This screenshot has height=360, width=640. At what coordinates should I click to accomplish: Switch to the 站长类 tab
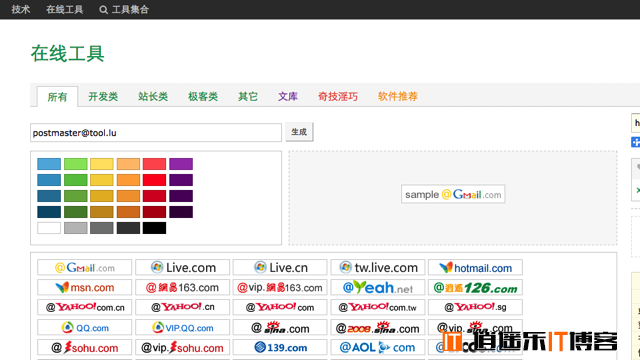(153, 96)
